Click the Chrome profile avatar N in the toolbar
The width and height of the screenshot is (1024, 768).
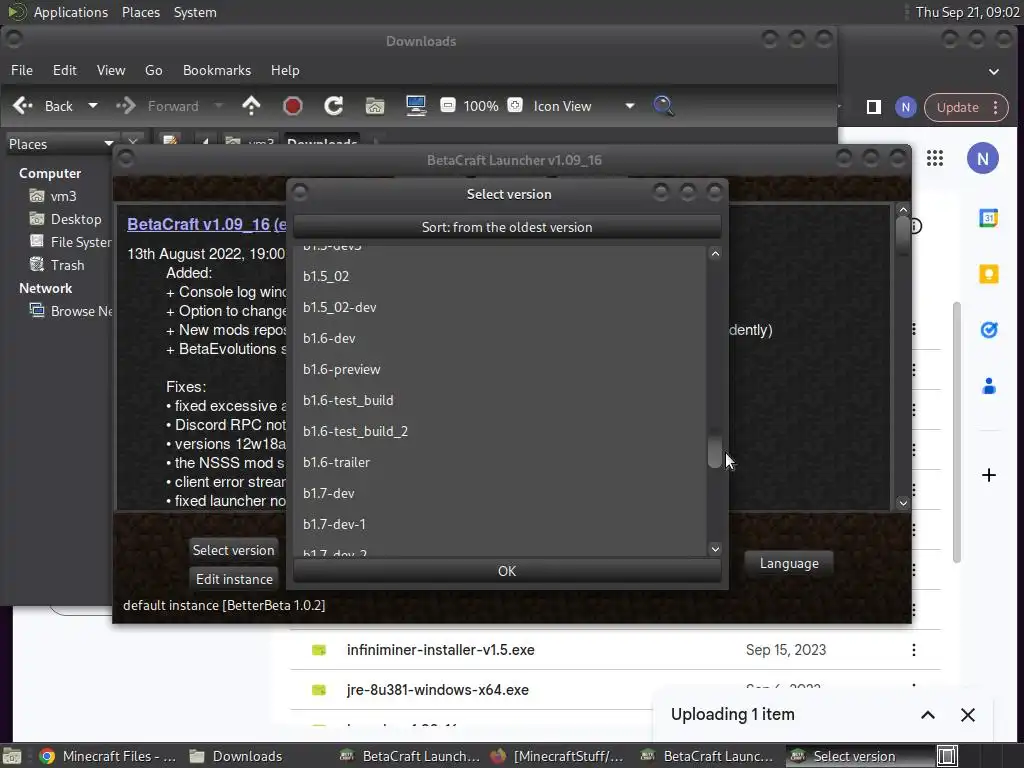pyautogui.click(x=906, y=107)
